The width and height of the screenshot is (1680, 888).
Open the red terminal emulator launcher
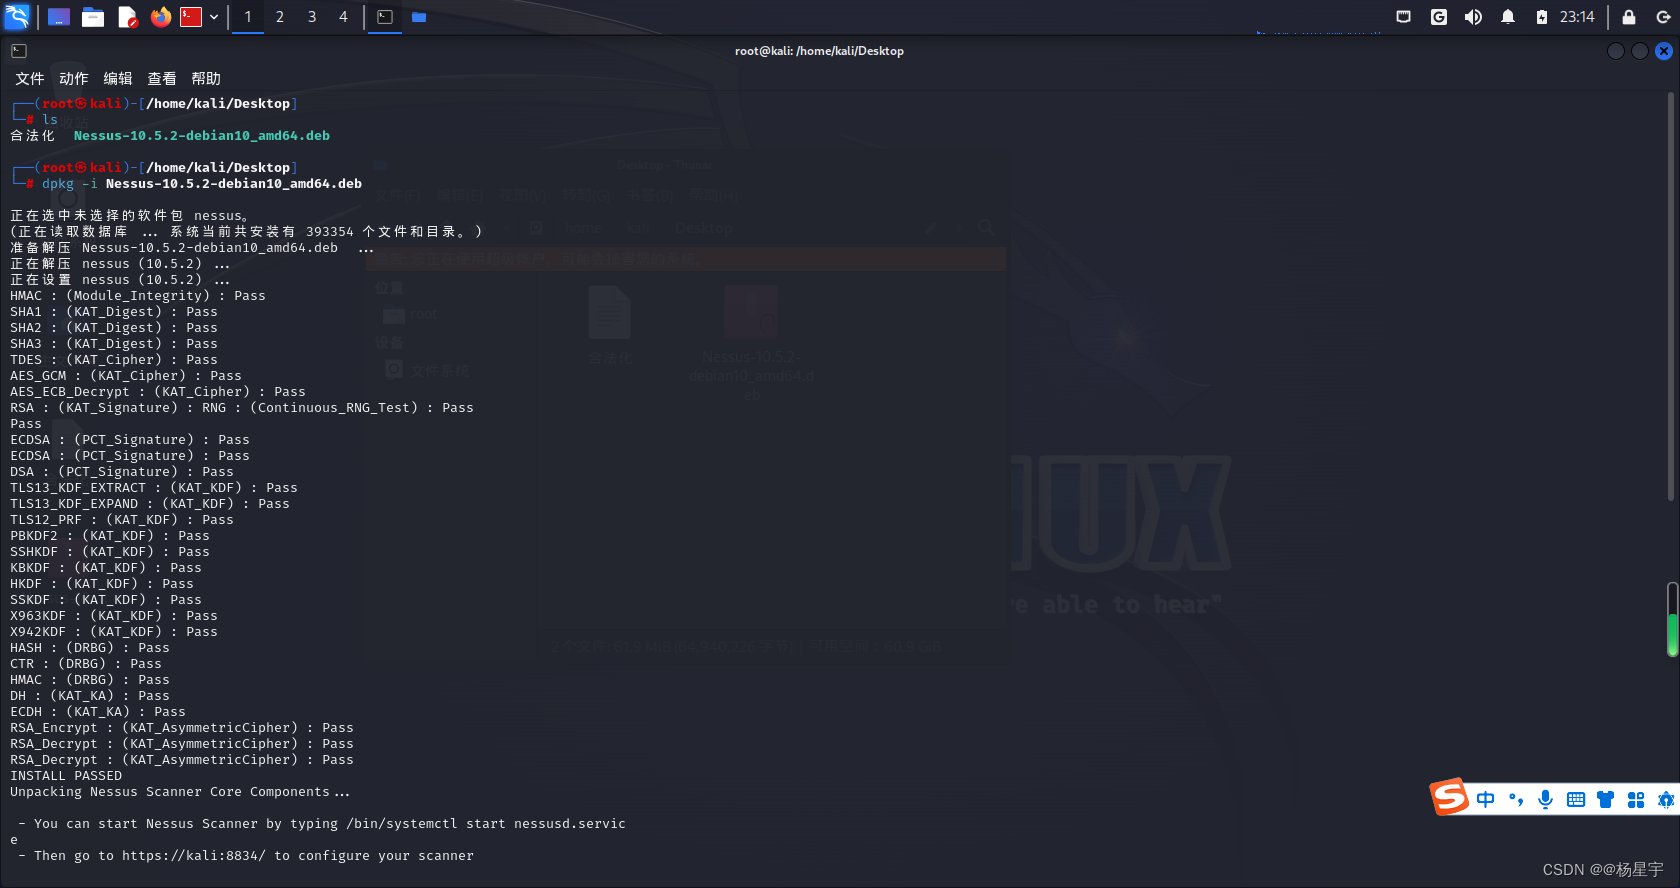click(191, 17)
